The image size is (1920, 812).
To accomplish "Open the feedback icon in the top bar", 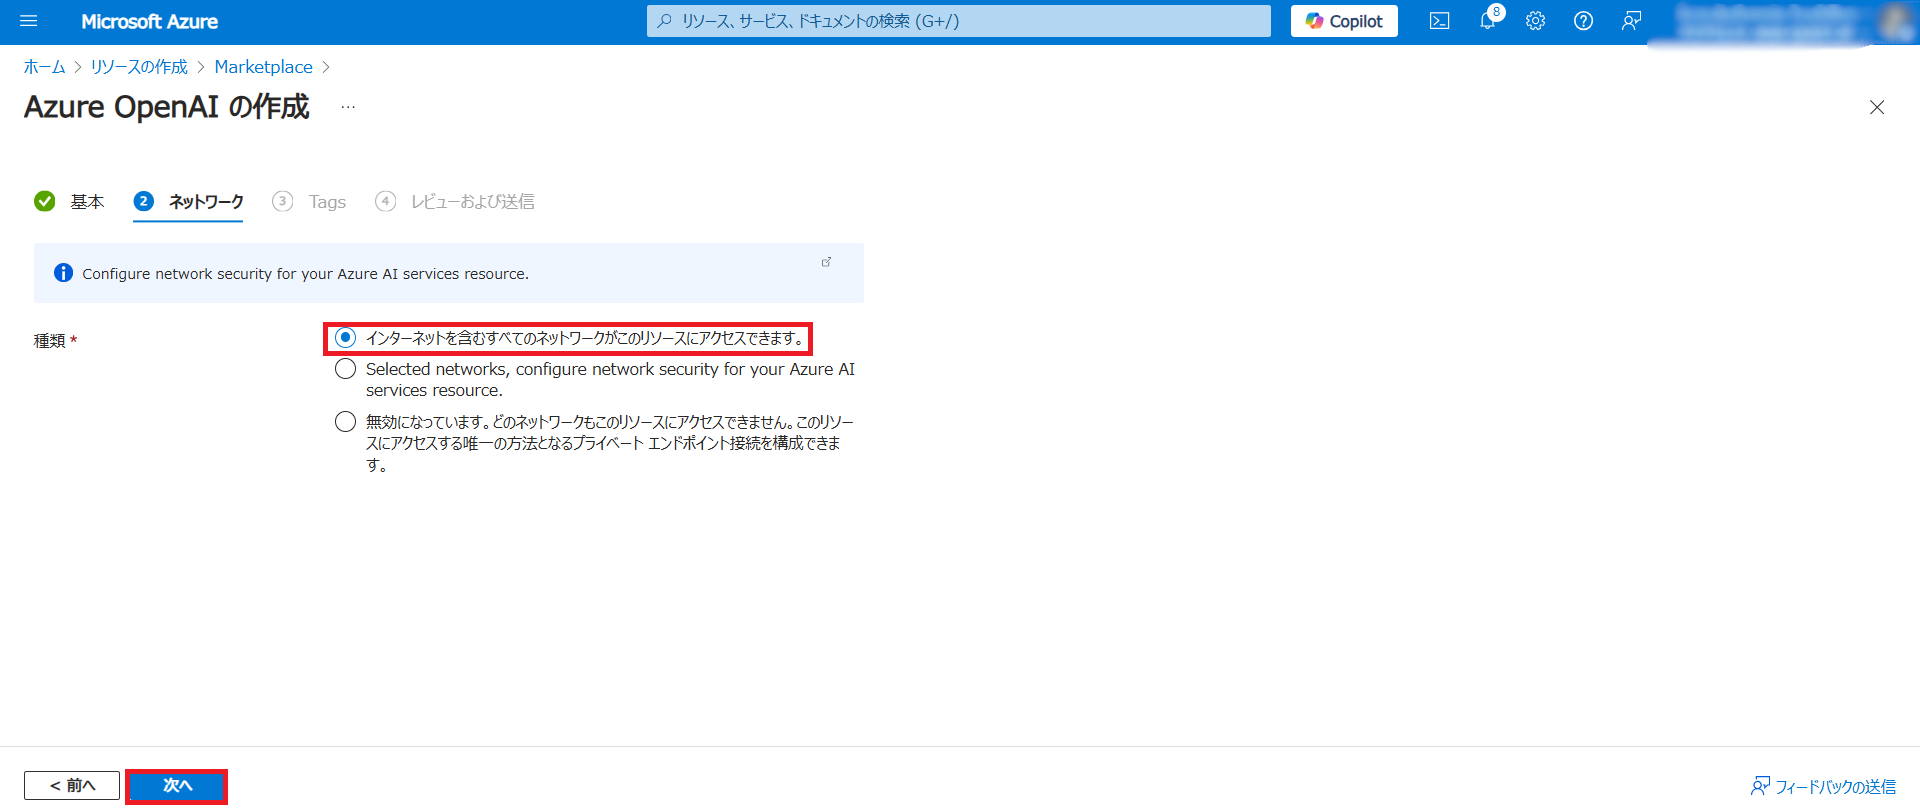I will pos(1631,21).
